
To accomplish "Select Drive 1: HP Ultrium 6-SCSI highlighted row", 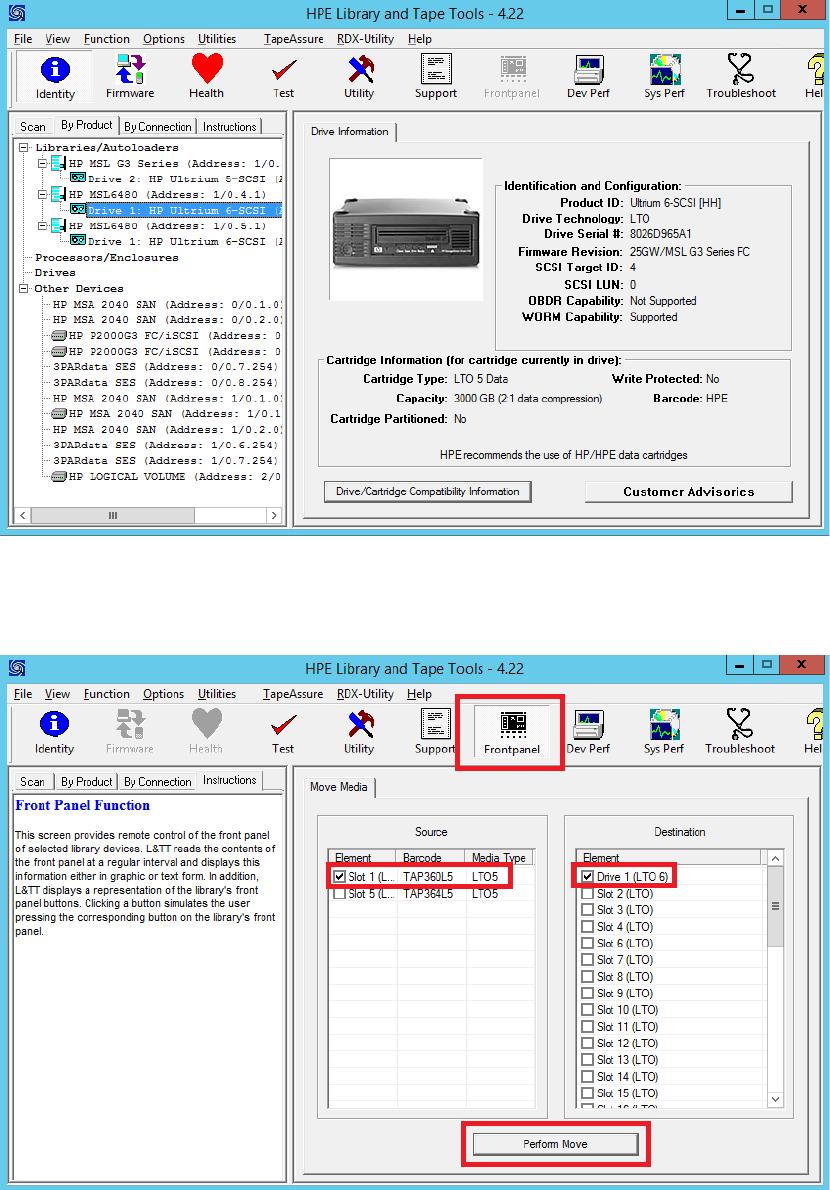I will 184,210.
